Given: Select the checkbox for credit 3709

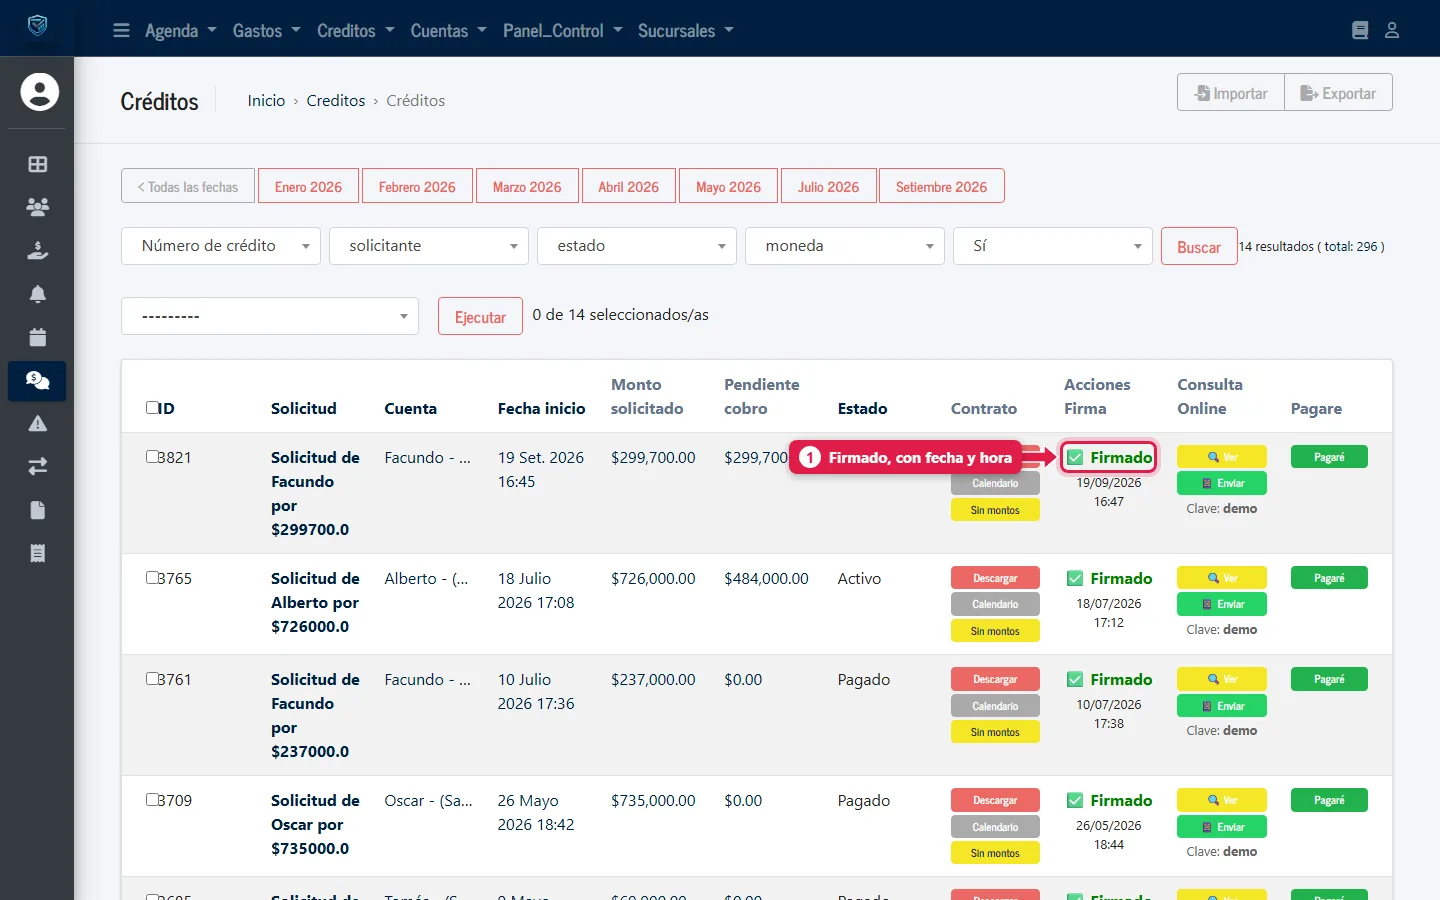Looking at the screenshot, I should [152, 800].
